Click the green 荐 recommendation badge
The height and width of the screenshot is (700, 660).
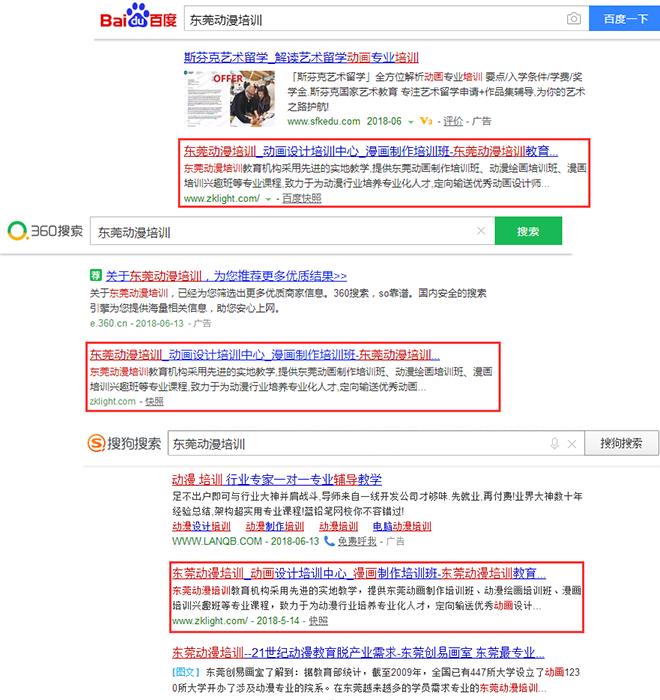click(x=96, y=275)
